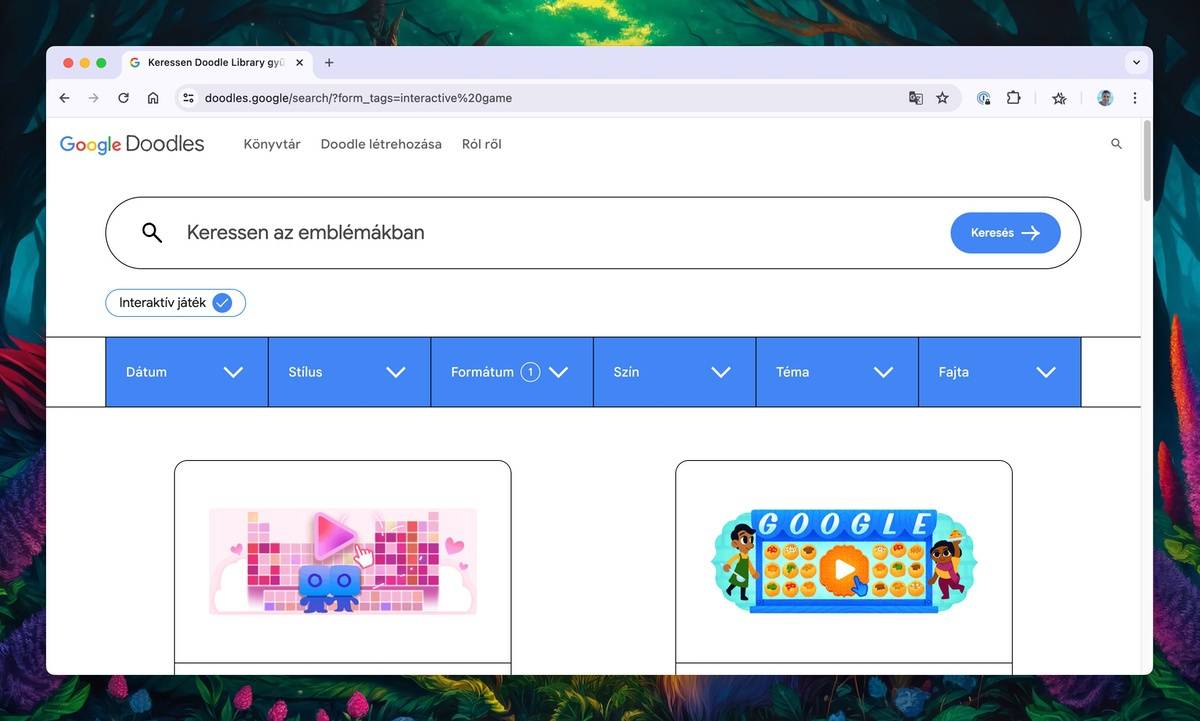Click the browser forward arrow
This screenshot has width=1200, height=721.
click(x=93, y=98)
